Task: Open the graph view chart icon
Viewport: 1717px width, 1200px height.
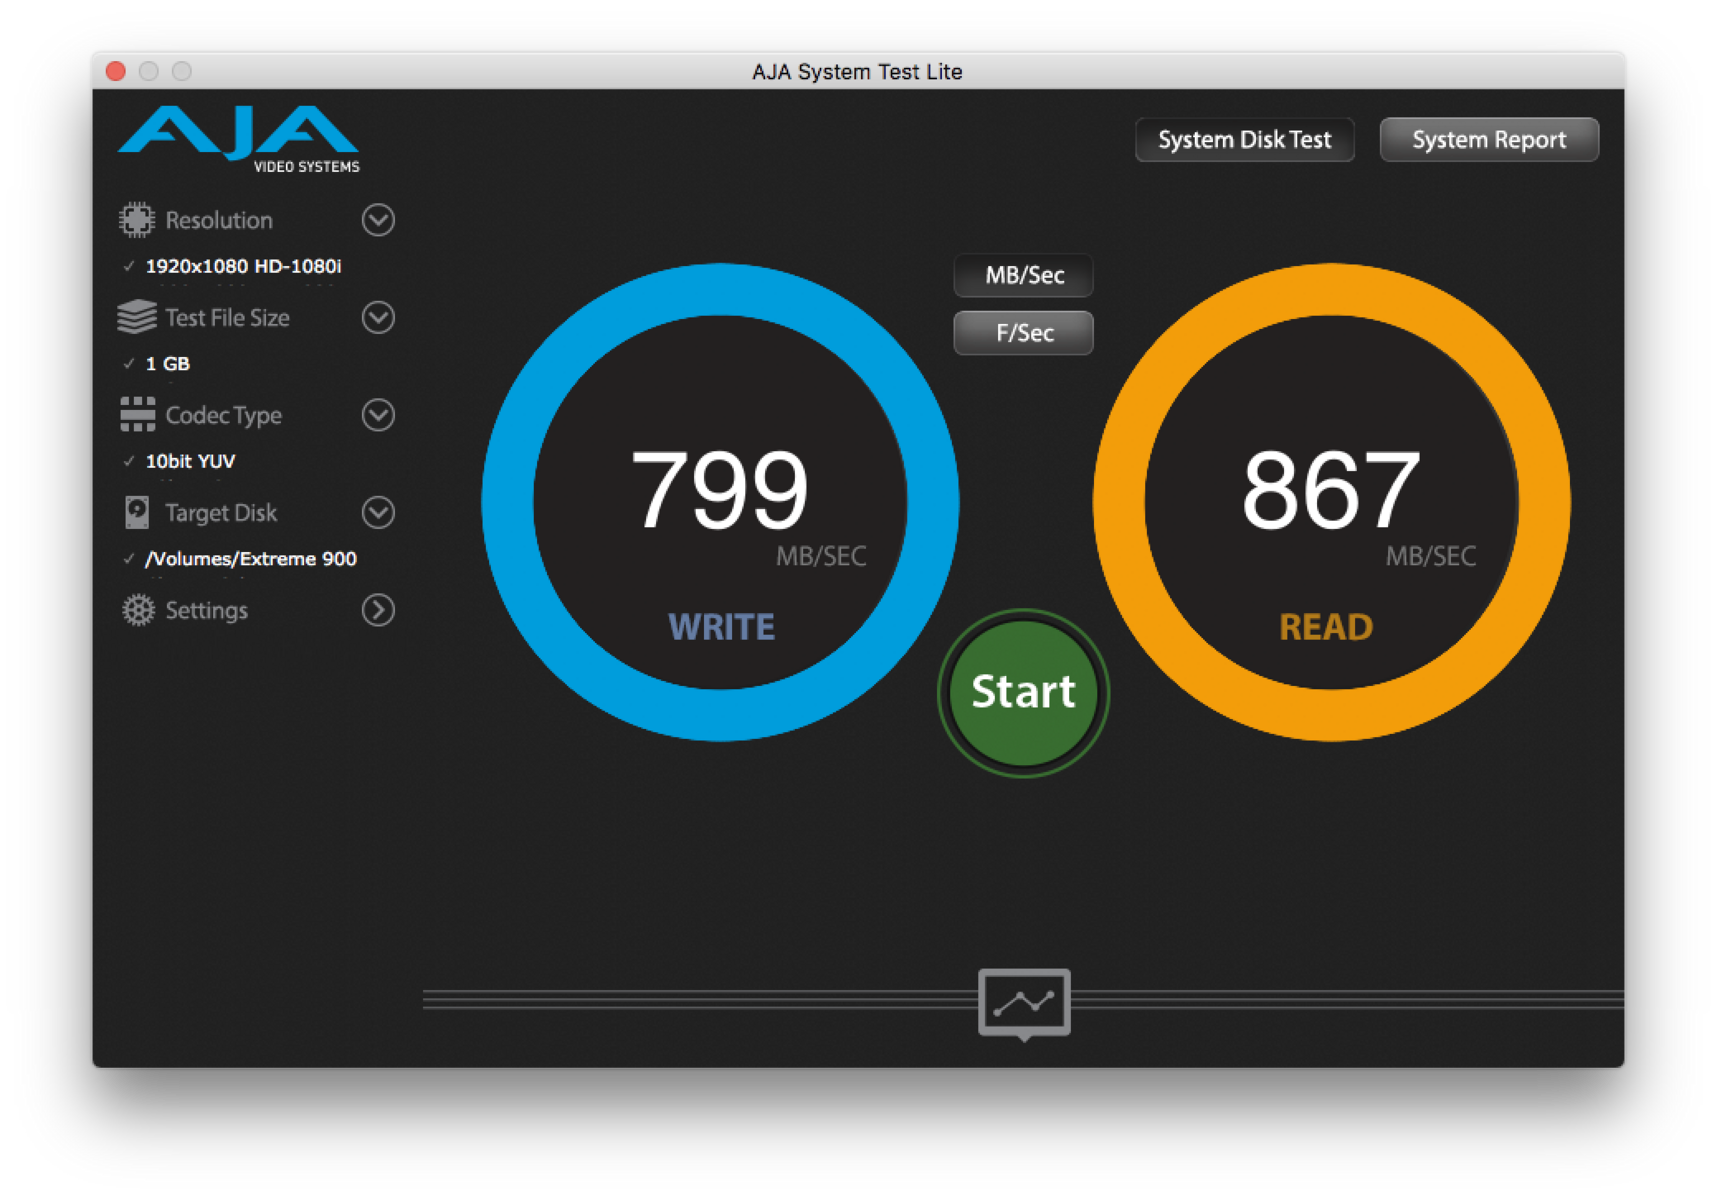Action: [1024, 1002]
